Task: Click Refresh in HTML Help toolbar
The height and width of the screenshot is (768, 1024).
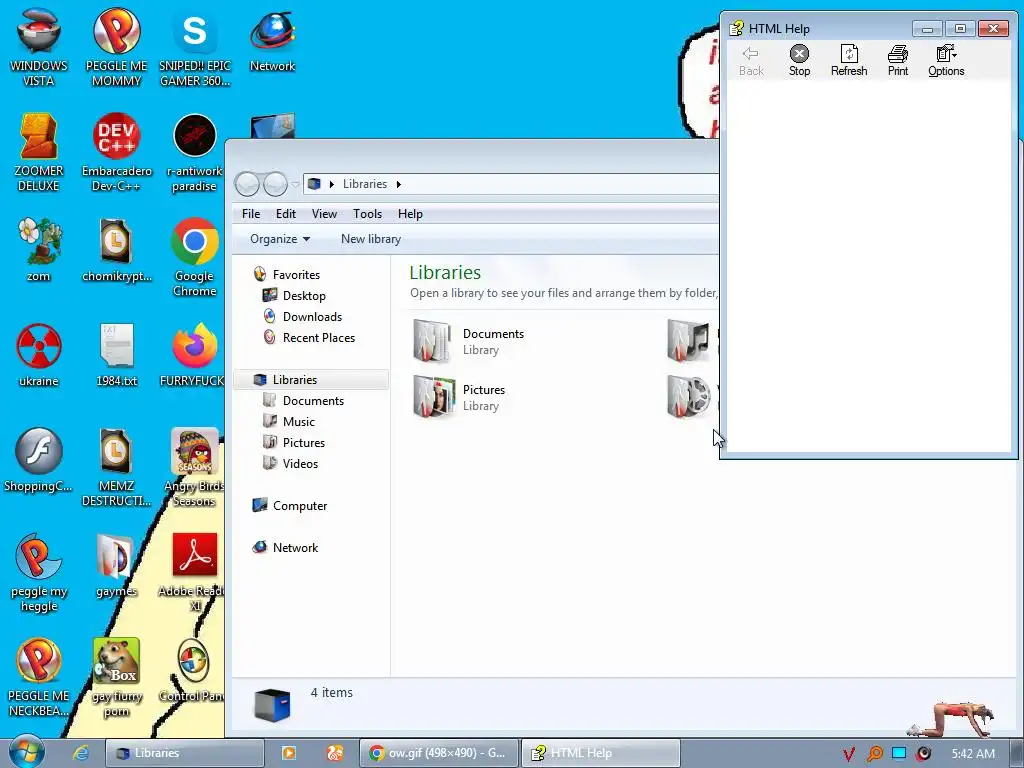Action: pyautogui.click(x=849, y=61)
